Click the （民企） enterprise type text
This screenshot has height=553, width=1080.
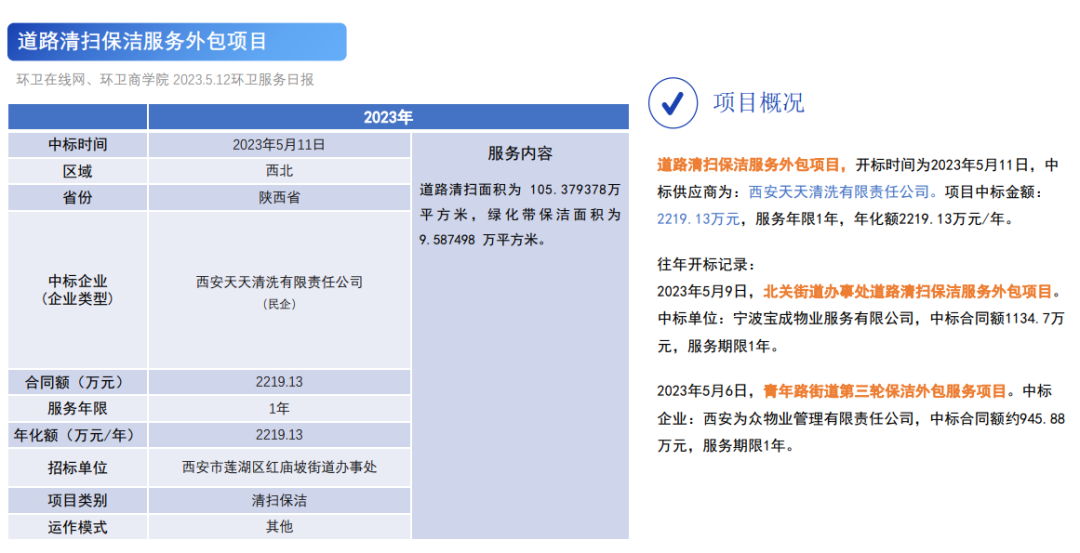coord(279,304)
